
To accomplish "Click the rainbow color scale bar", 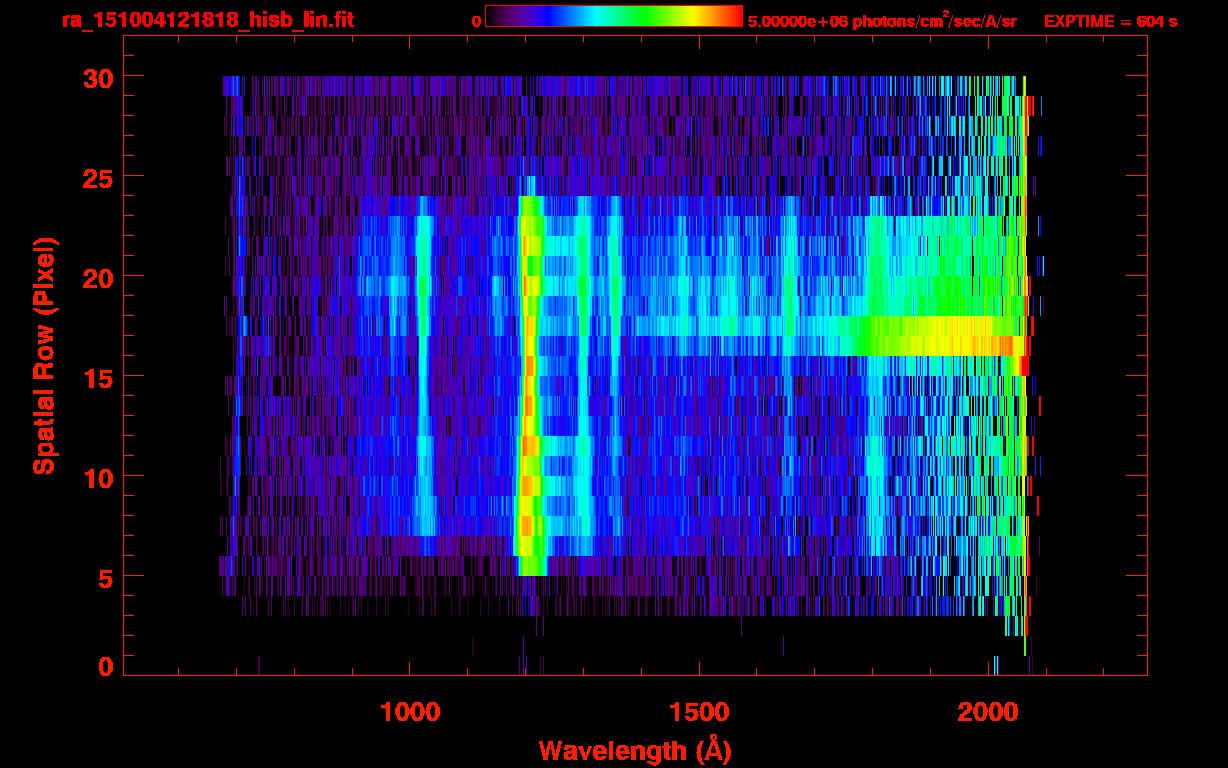I will pyautogui.click(x=613, y=16).
